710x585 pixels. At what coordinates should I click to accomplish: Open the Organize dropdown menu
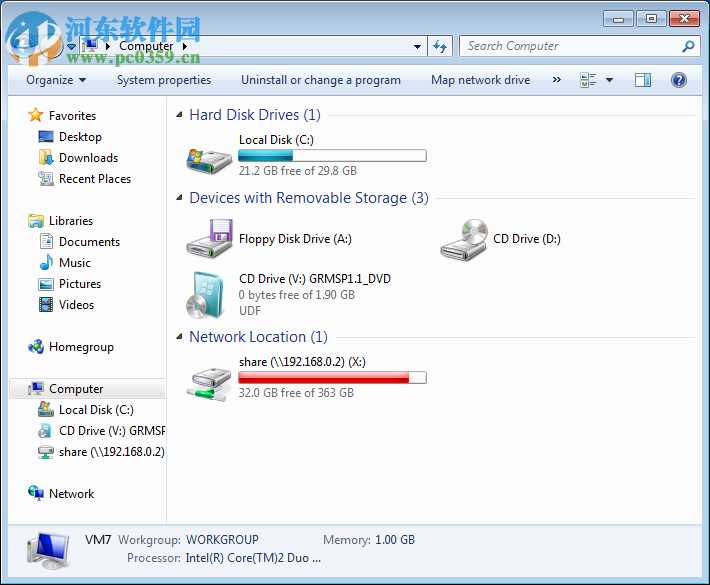[56, 80]
